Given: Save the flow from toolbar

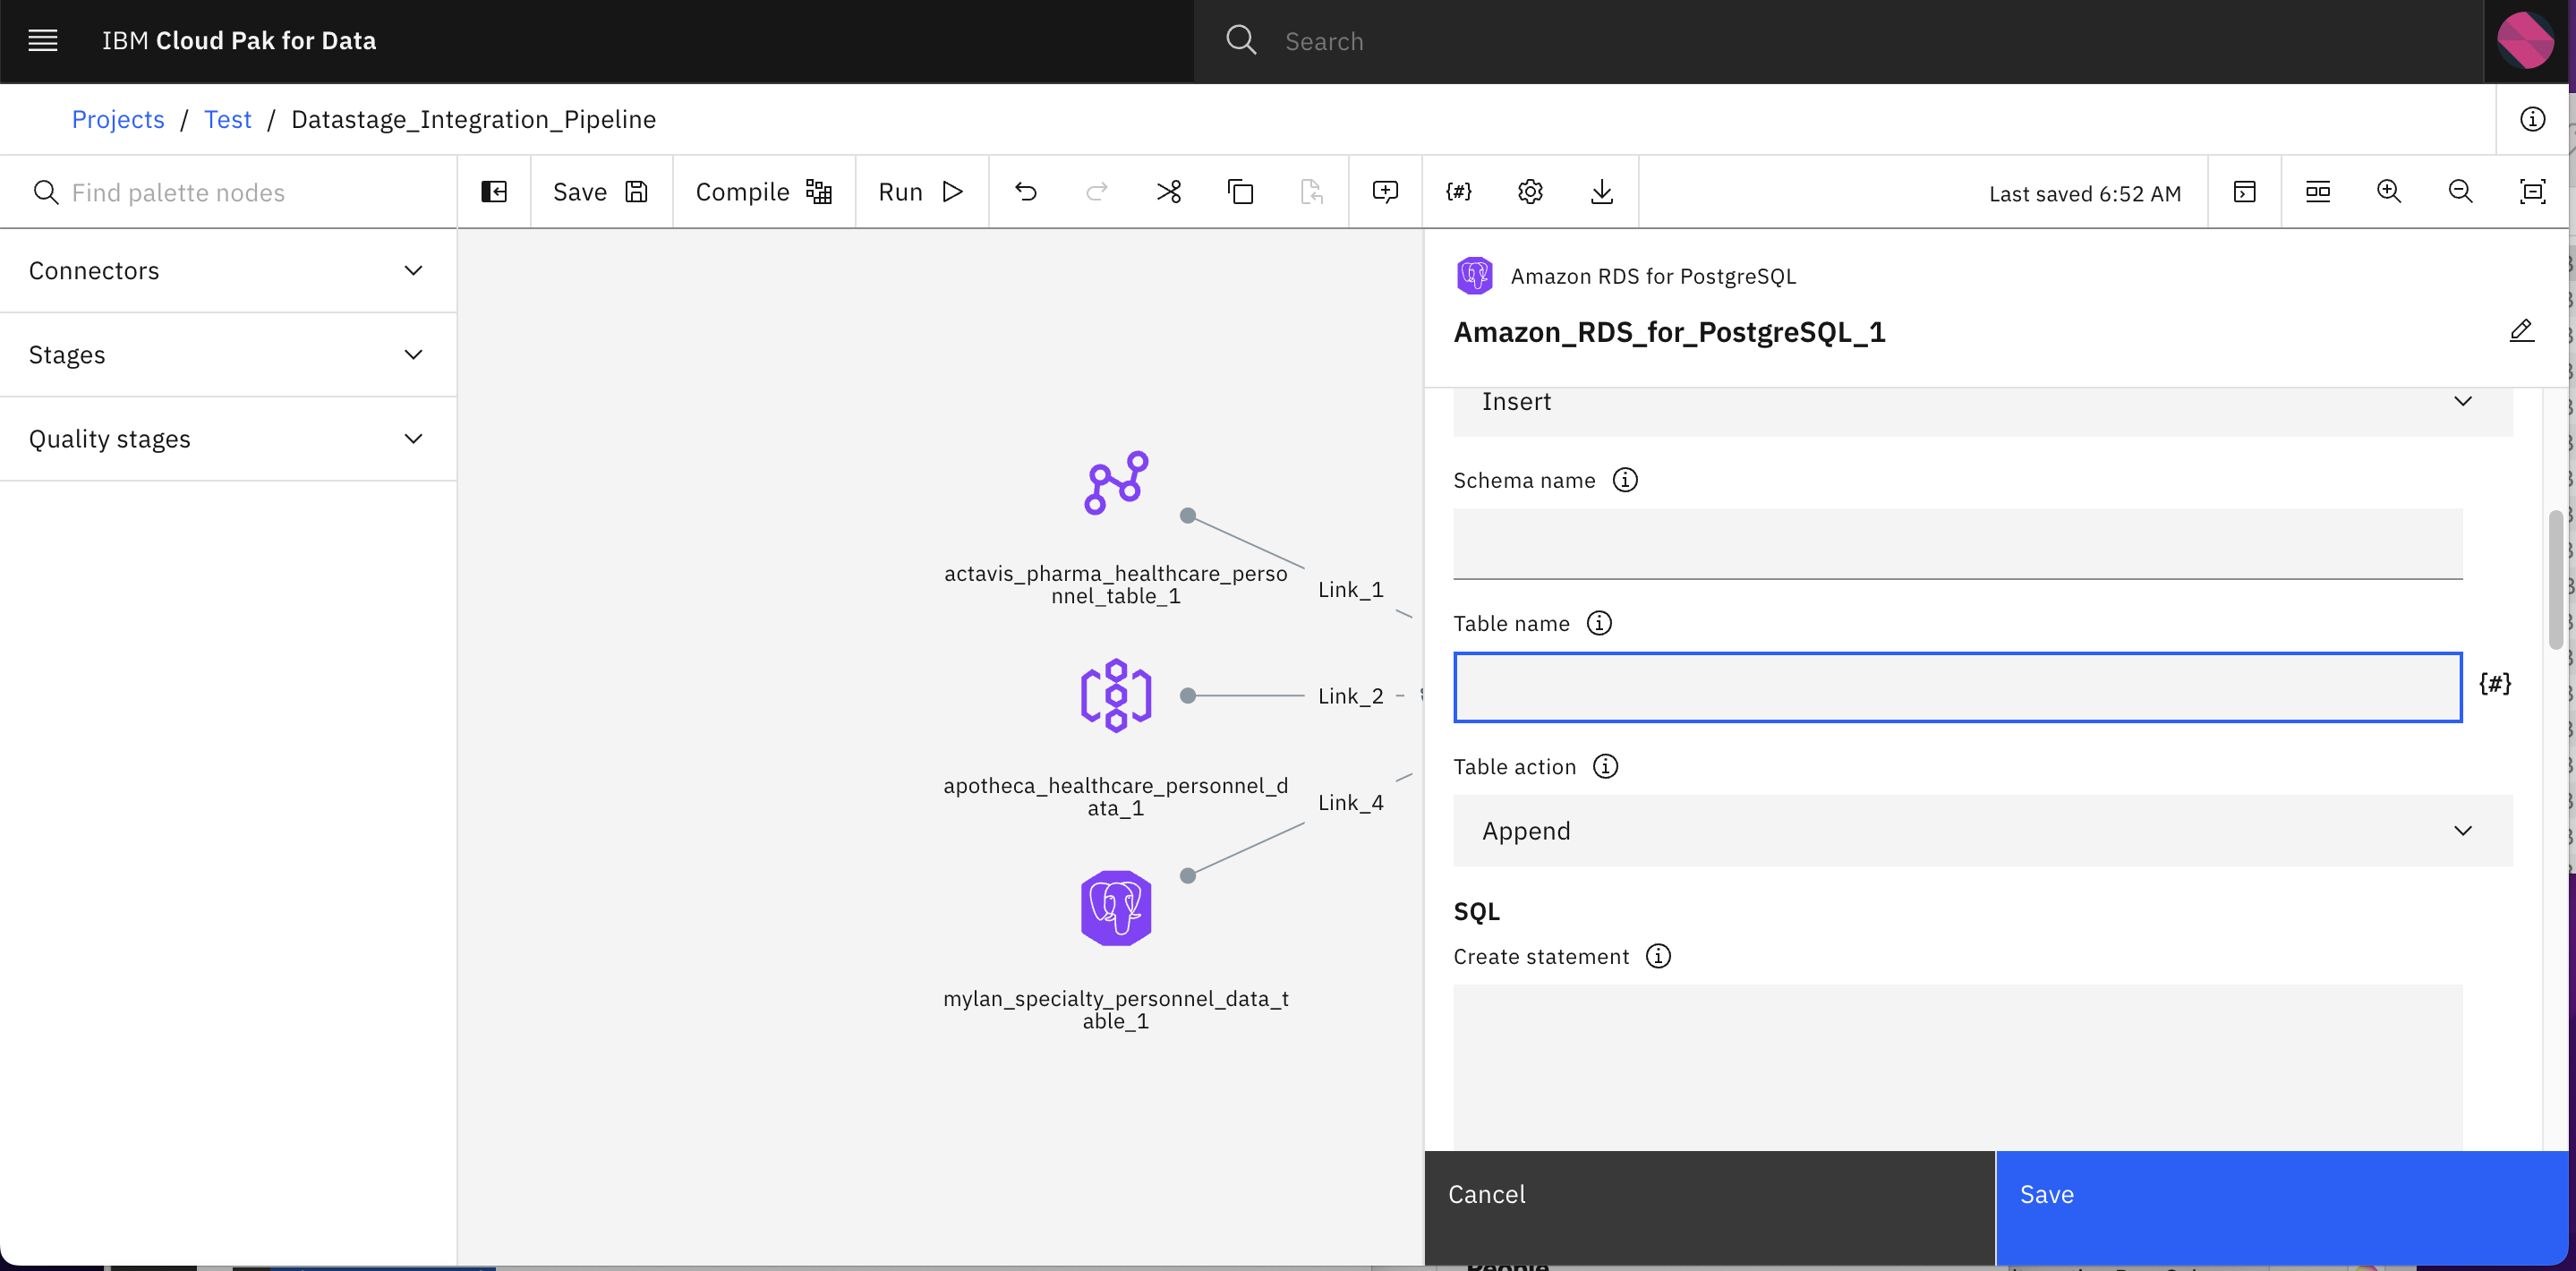Looking at the screenshot, I should click(x=601, y=192).
